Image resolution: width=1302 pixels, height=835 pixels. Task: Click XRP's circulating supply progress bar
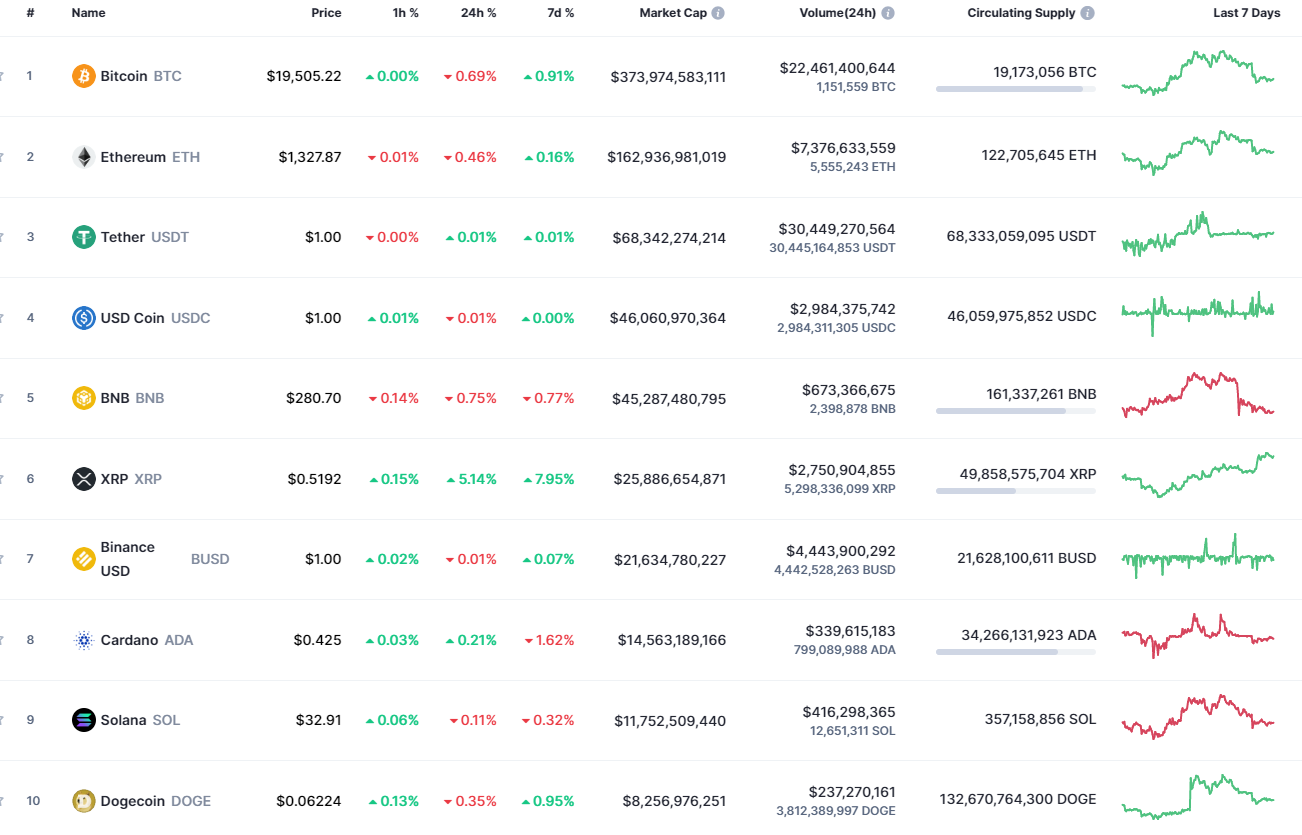[x=1015, y=490]
